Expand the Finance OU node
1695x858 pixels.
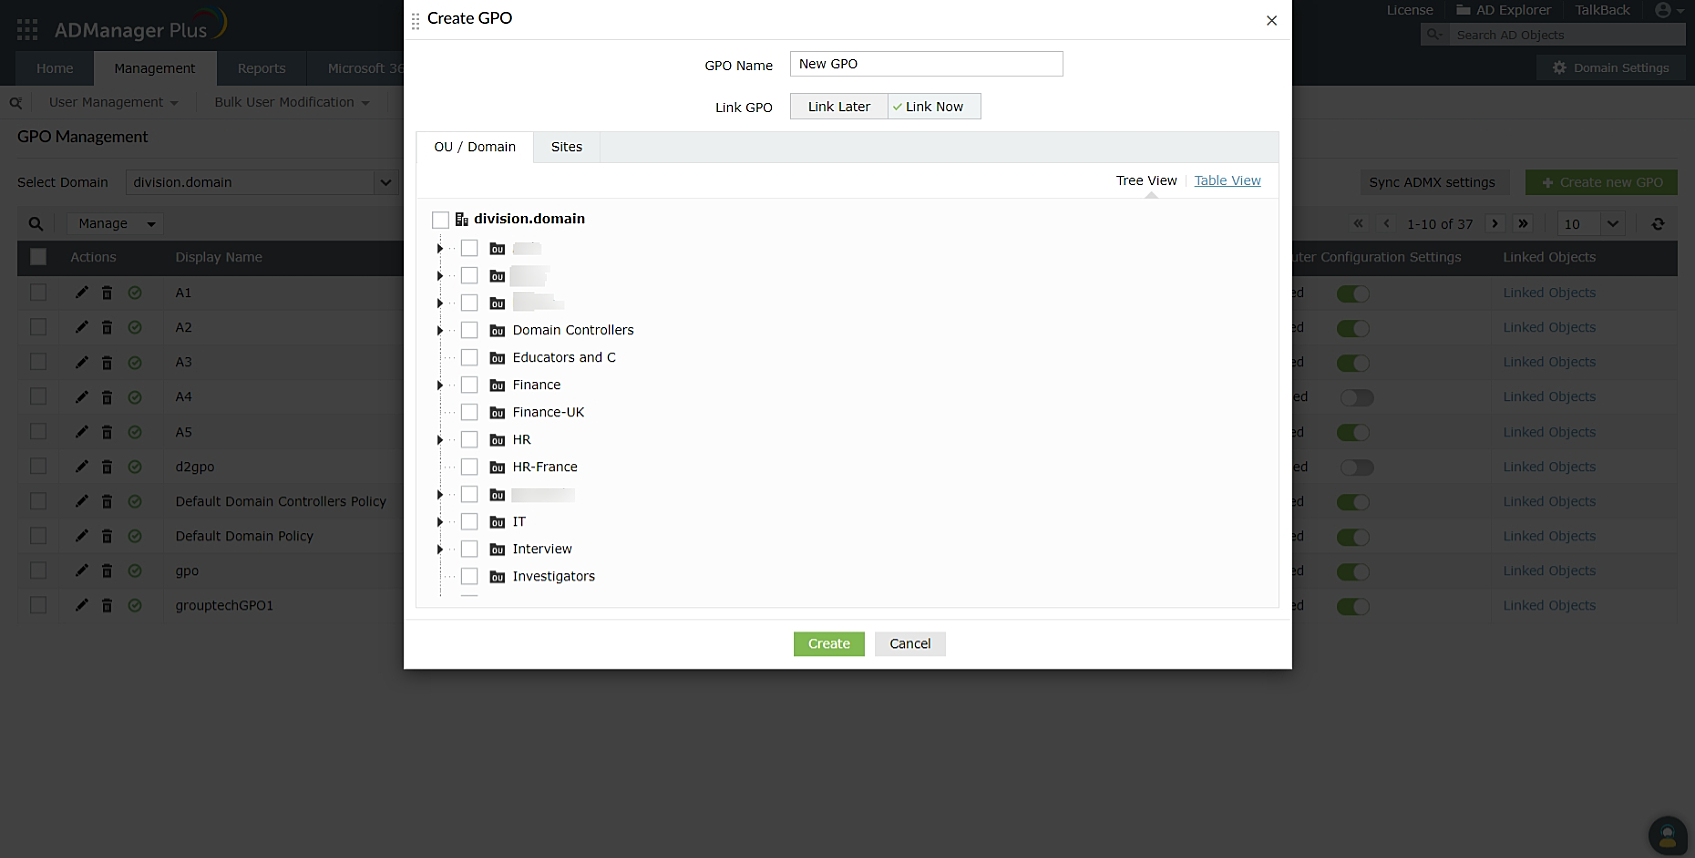[x=439, y=385]
